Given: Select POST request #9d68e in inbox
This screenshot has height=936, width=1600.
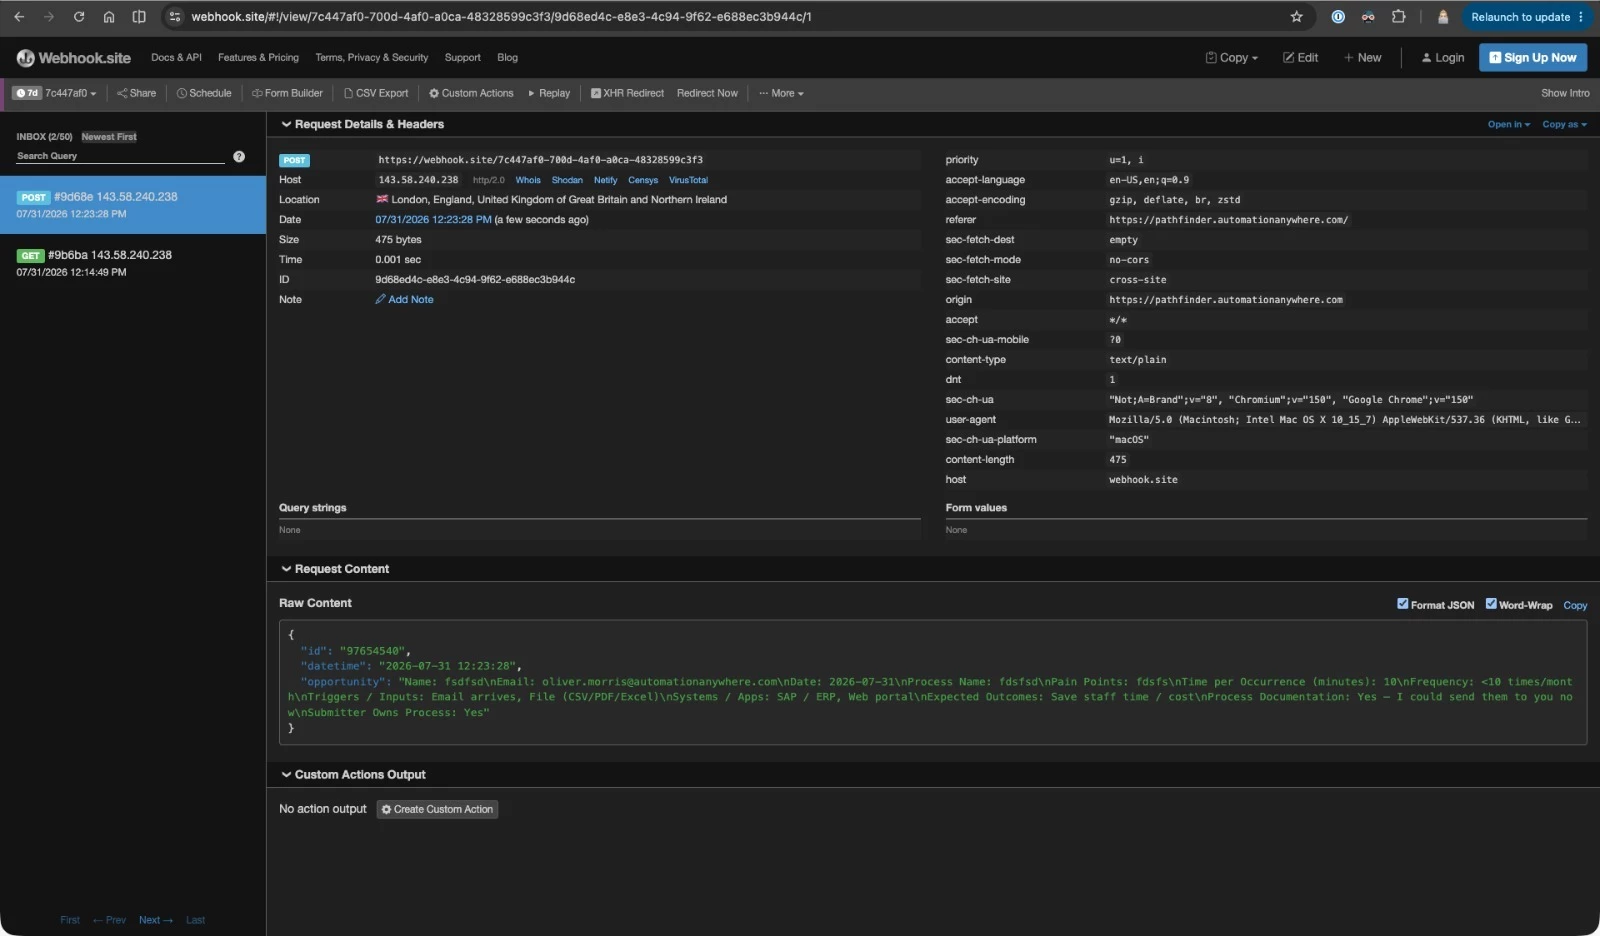Looking at the screenshot, I should click(x=133, y=205).
